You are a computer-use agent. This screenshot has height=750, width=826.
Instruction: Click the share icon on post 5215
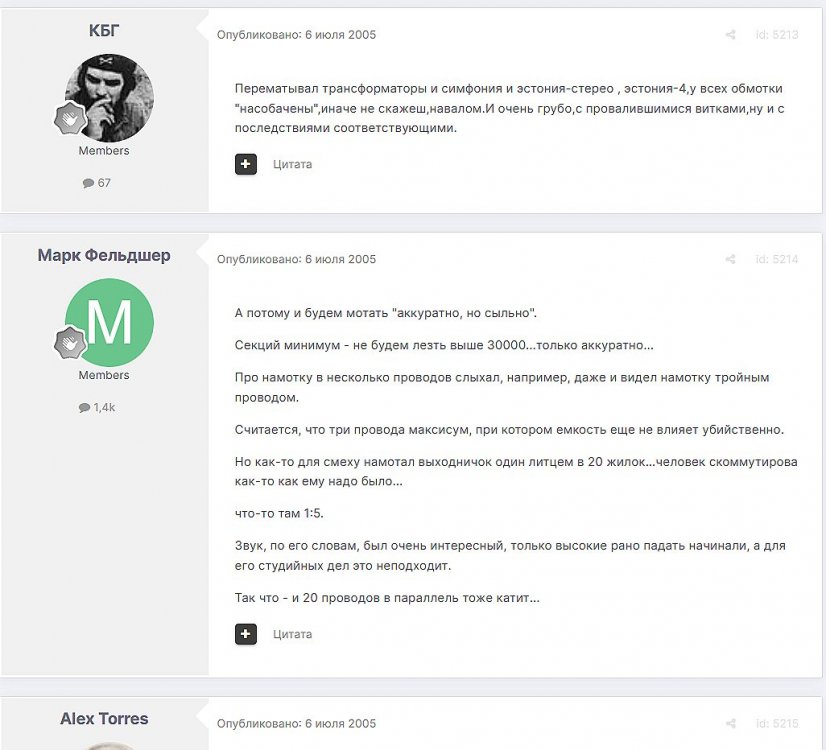(730, 724)
